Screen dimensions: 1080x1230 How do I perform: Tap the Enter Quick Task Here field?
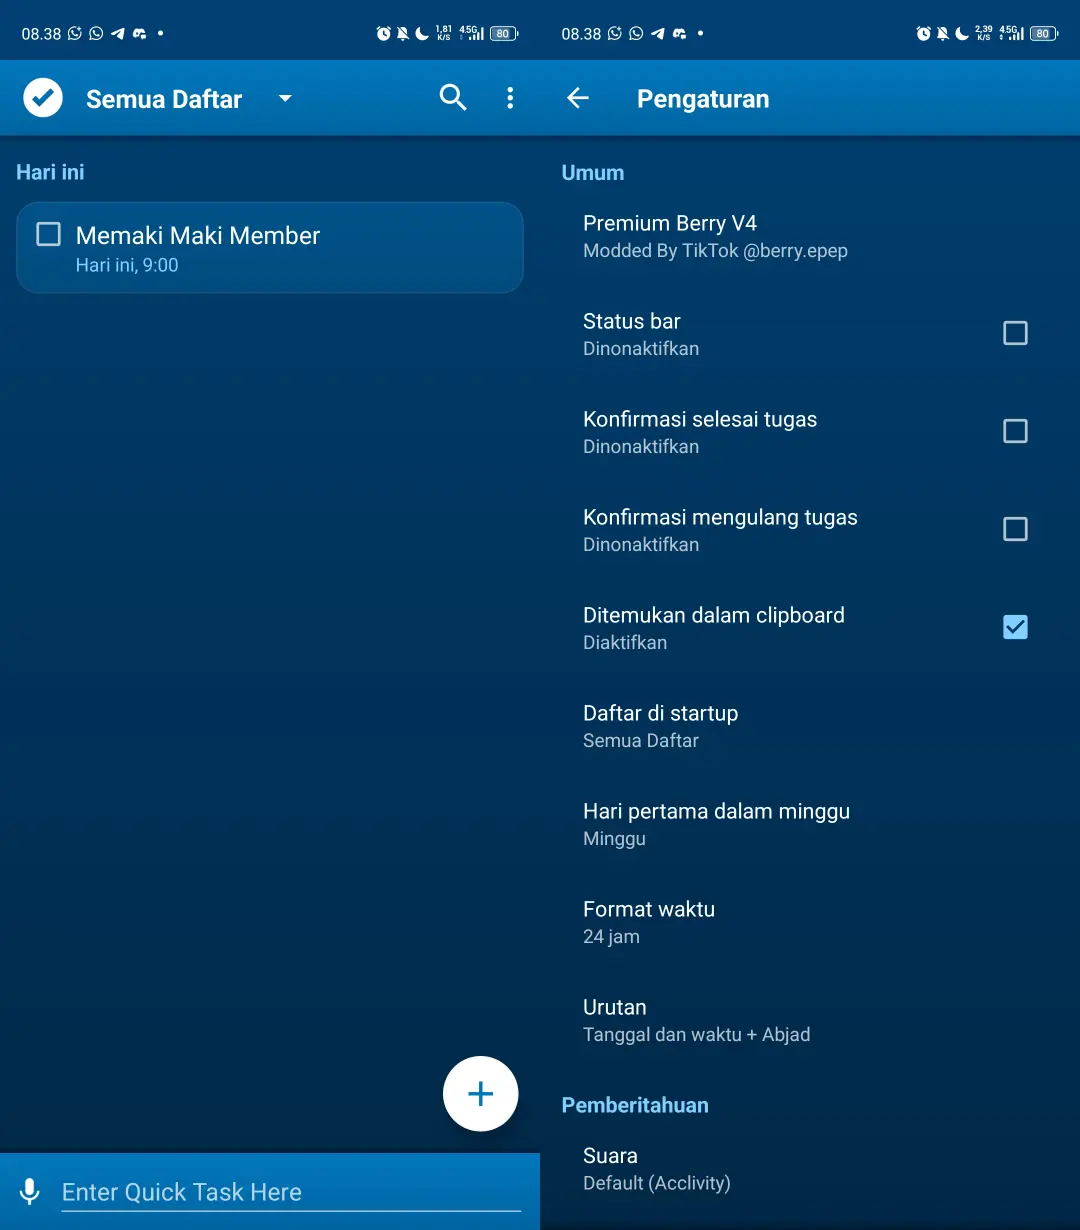point(290,1191)
